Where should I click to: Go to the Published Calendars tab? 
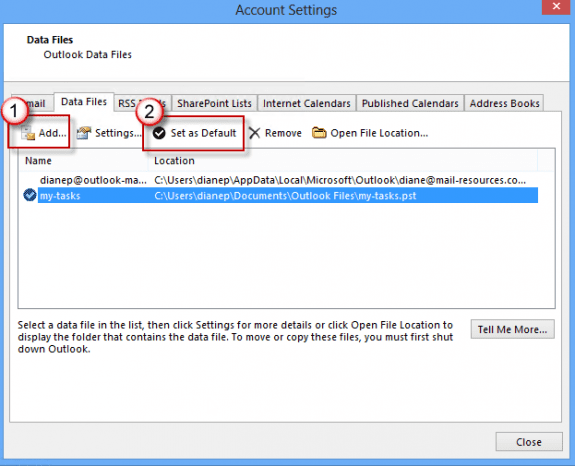point(410,103)
